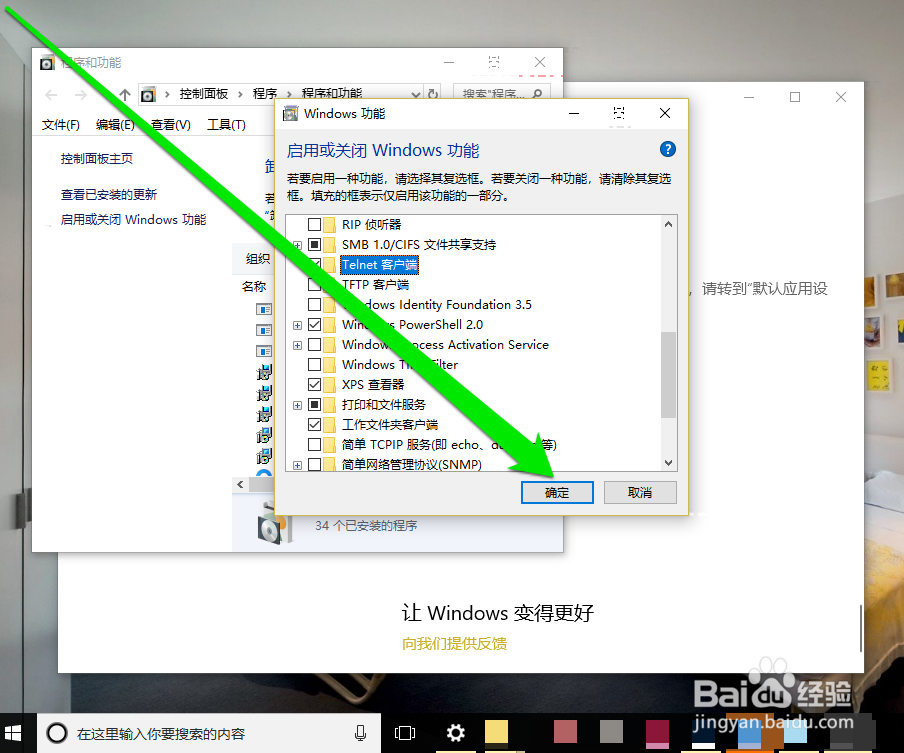This screenshot has height=753, width=904.
Task: Open the 文件(F) menu
Action: (x=60, y=125)
